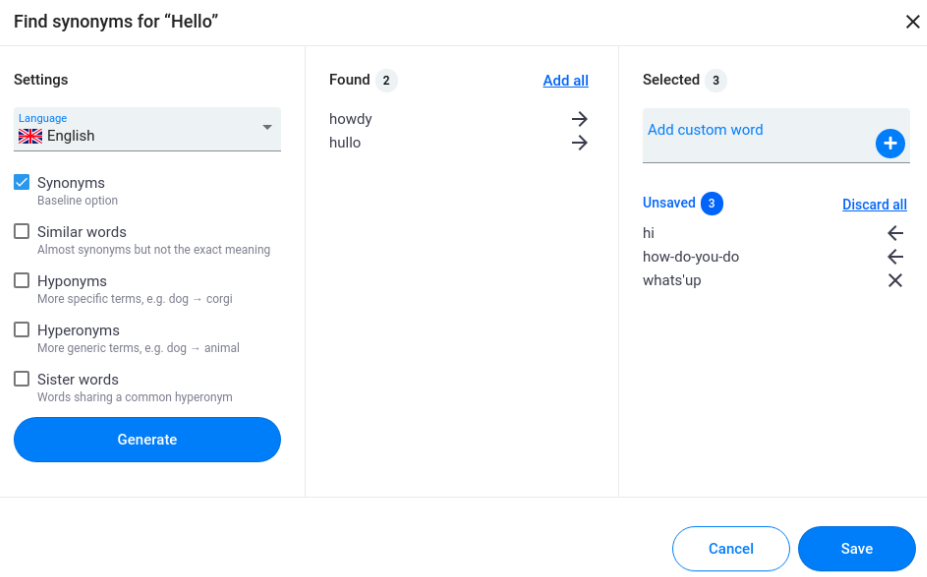The height and width of the screenshot is (577, 927).
Task: Enable the Hyponyms checkbox
Action: click(22, 281)
